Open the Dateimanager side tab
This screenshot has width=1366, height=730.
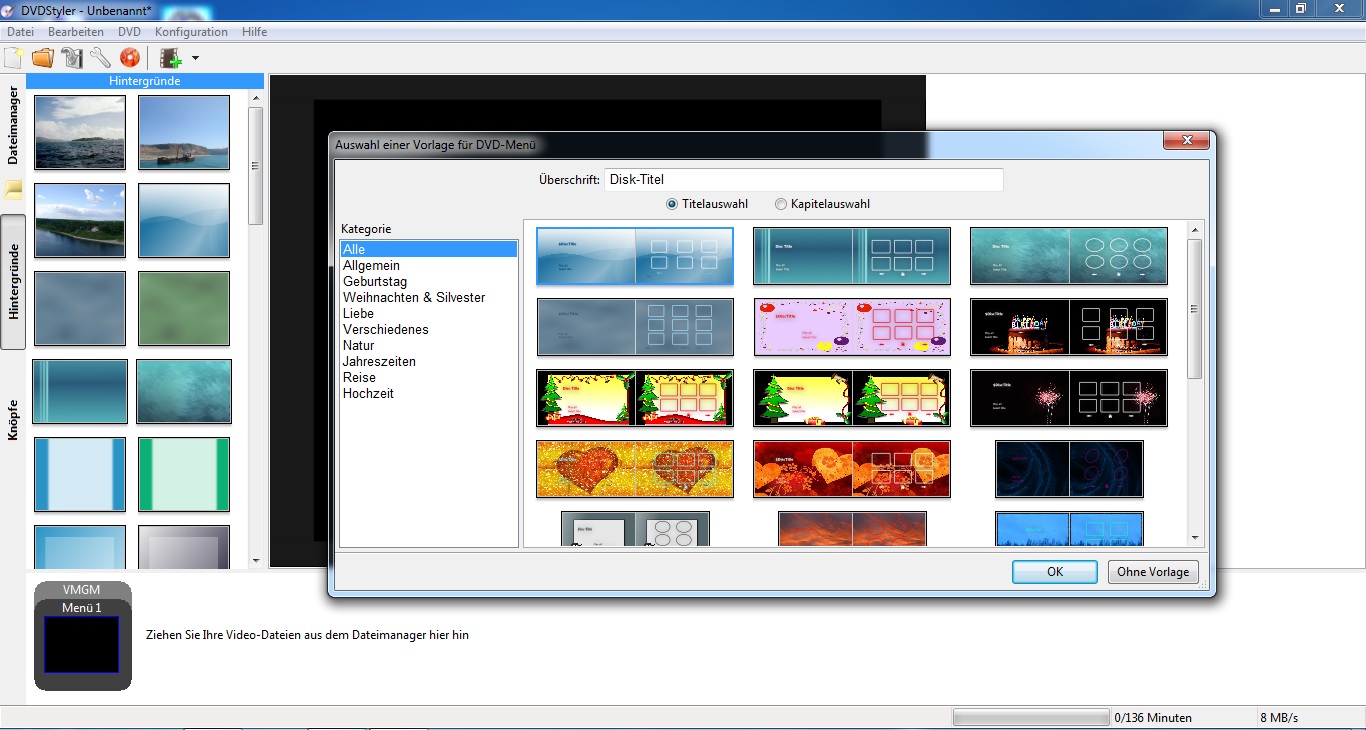(x=13, y=125)
